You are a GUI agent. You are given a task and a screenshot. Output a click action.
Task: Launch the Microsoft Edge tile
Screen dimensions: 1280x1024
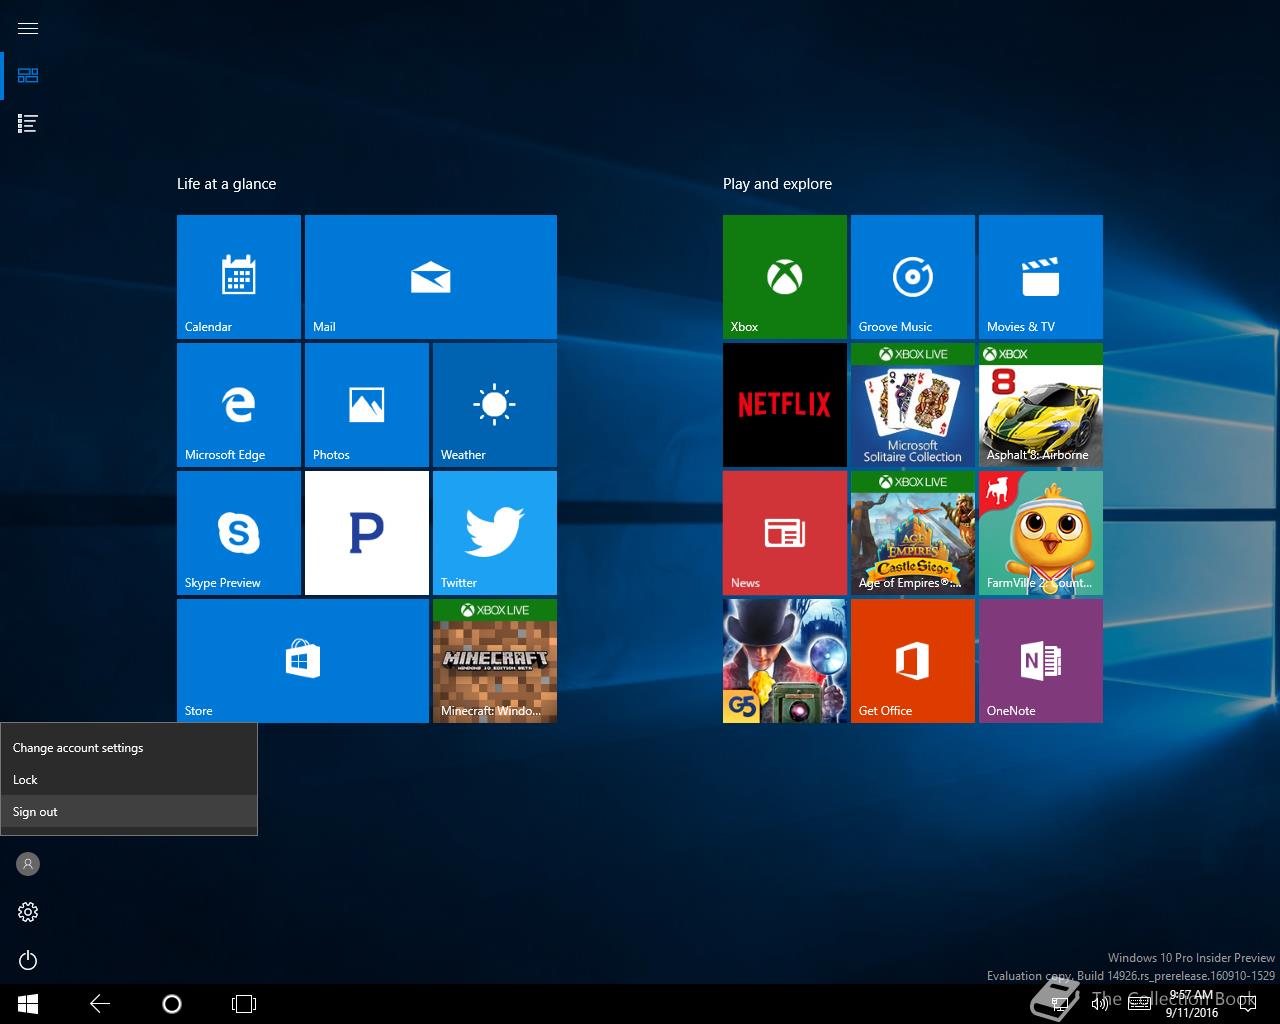pyautogui.click(x=239, y=405)
